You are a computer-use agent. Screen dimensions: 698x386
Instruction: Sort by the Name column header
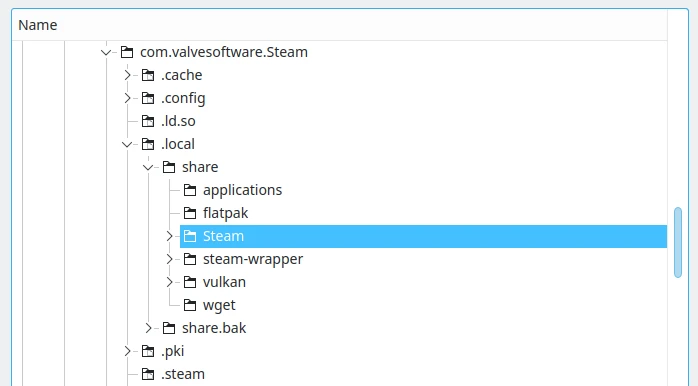click(x=339, y=25)
